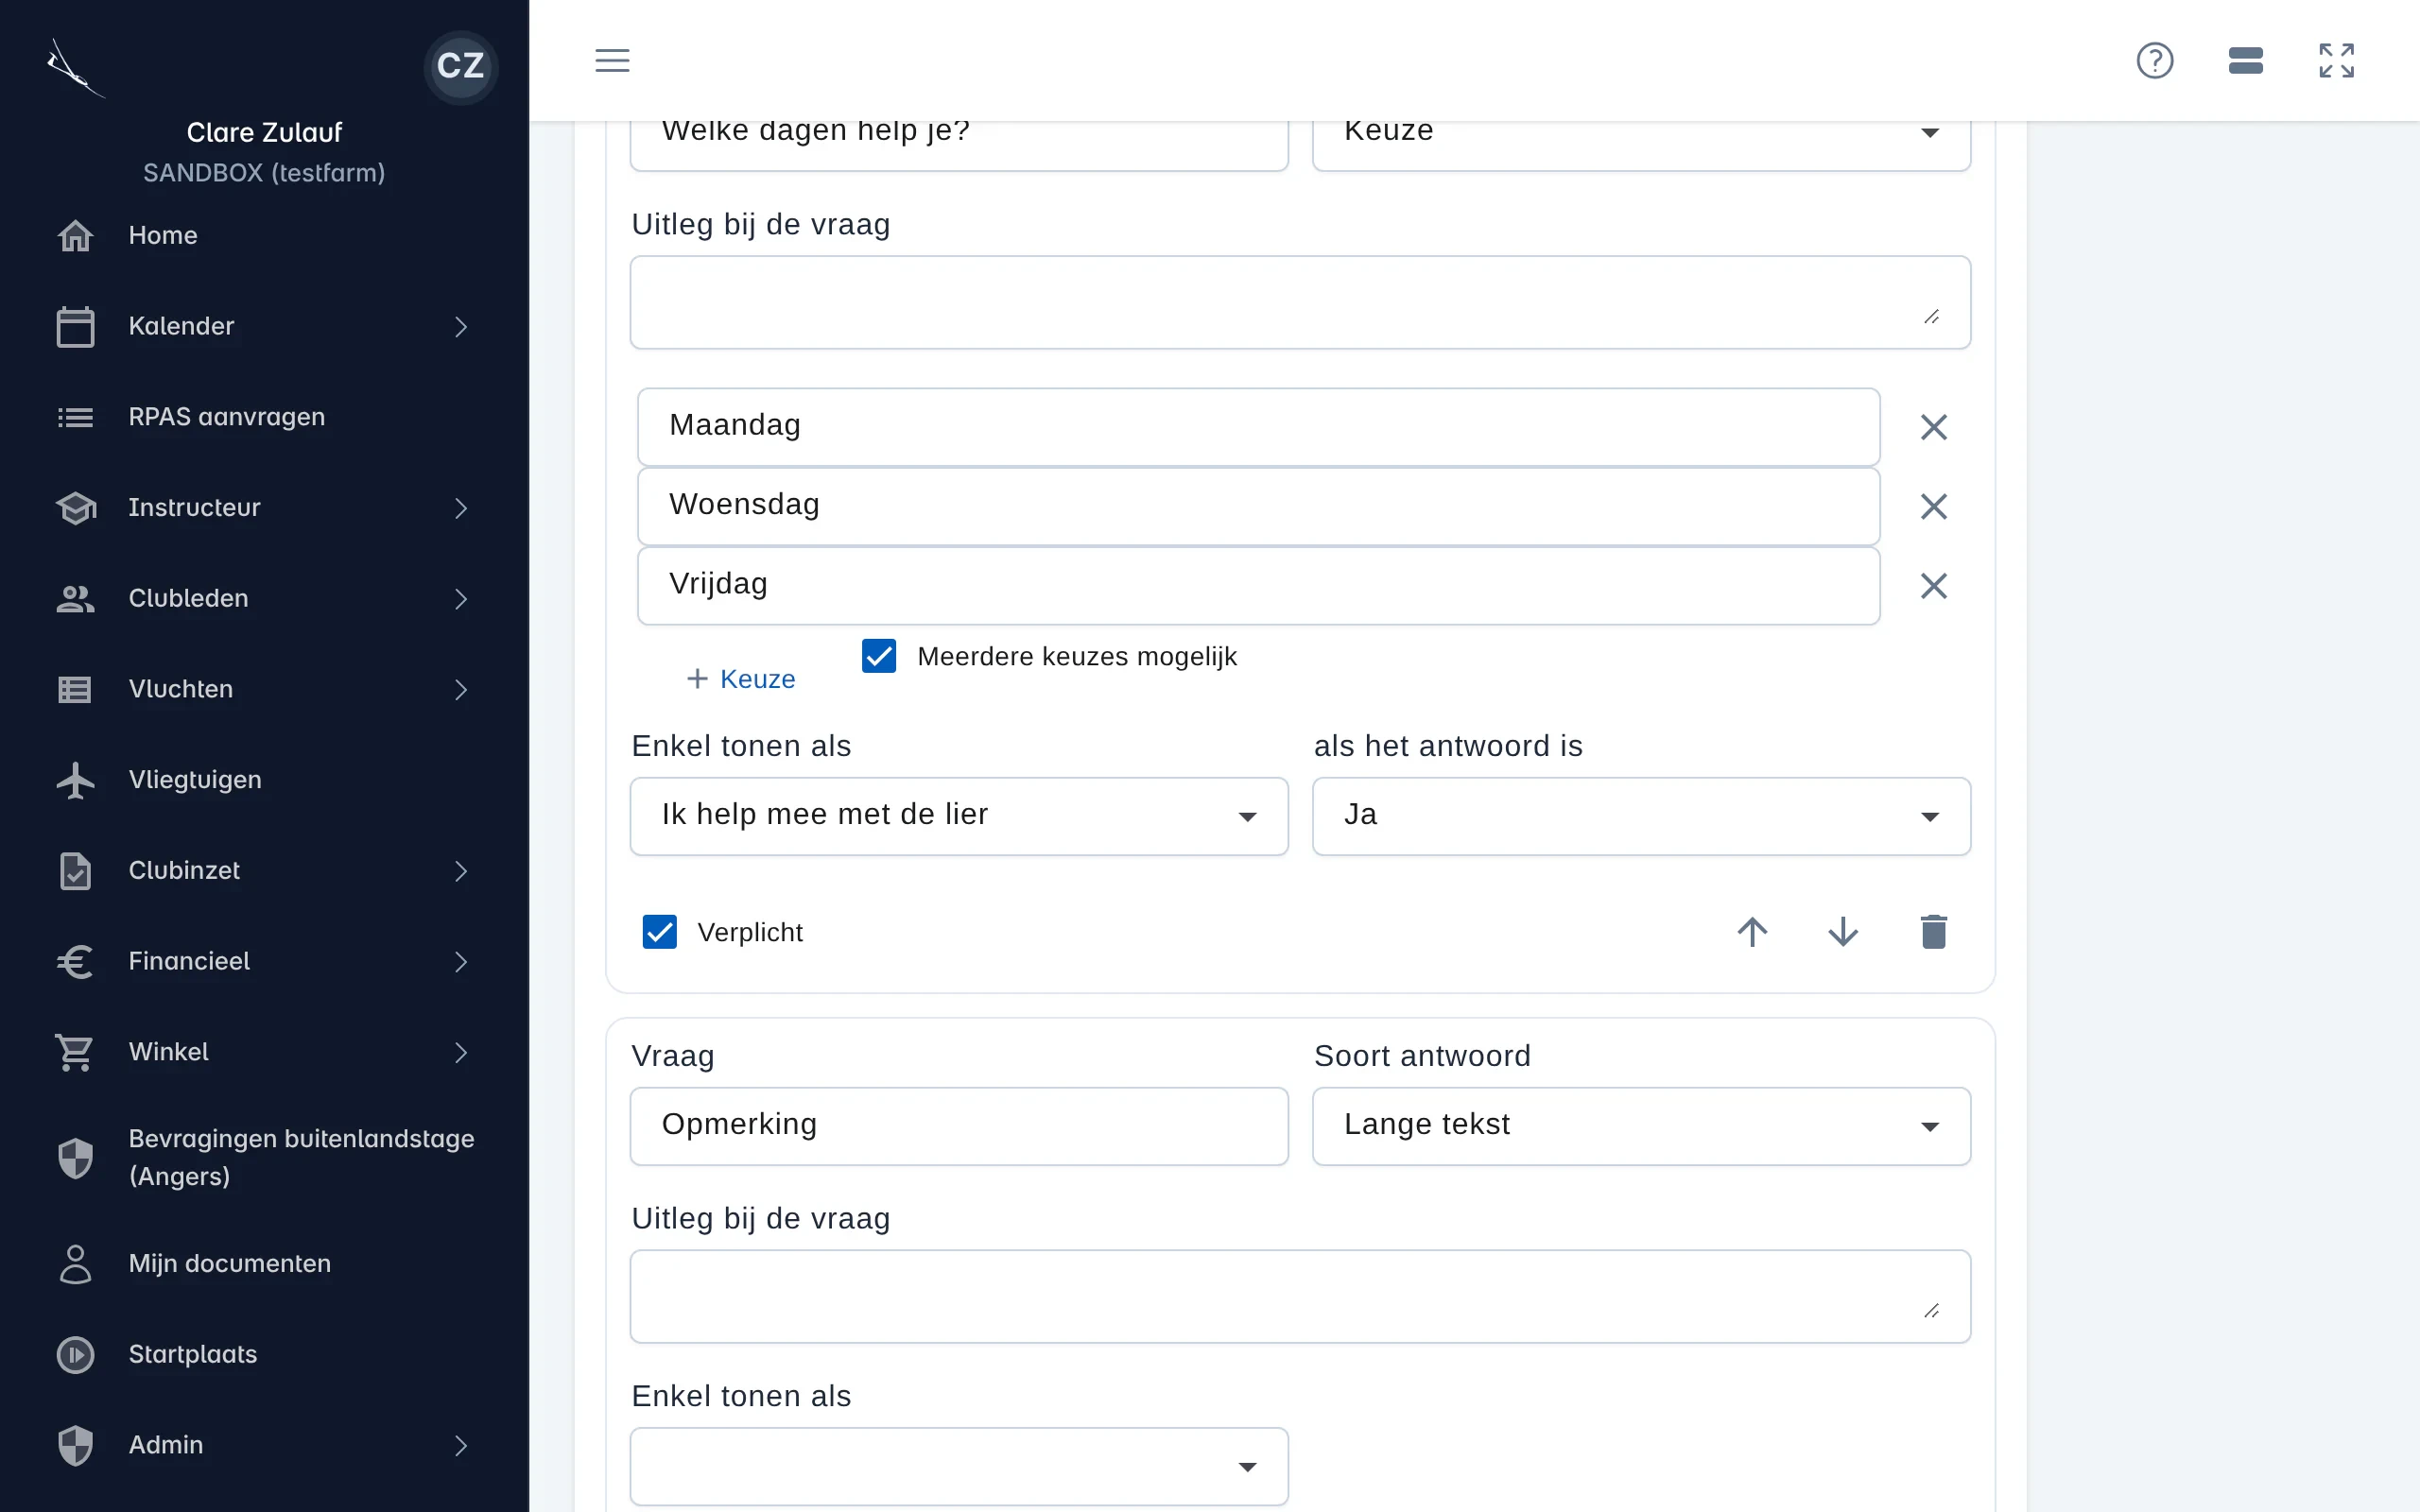Expand the Admin menu
Image resolution: width=2420 pixels, height=1512 pixels.
[264, 1445]
